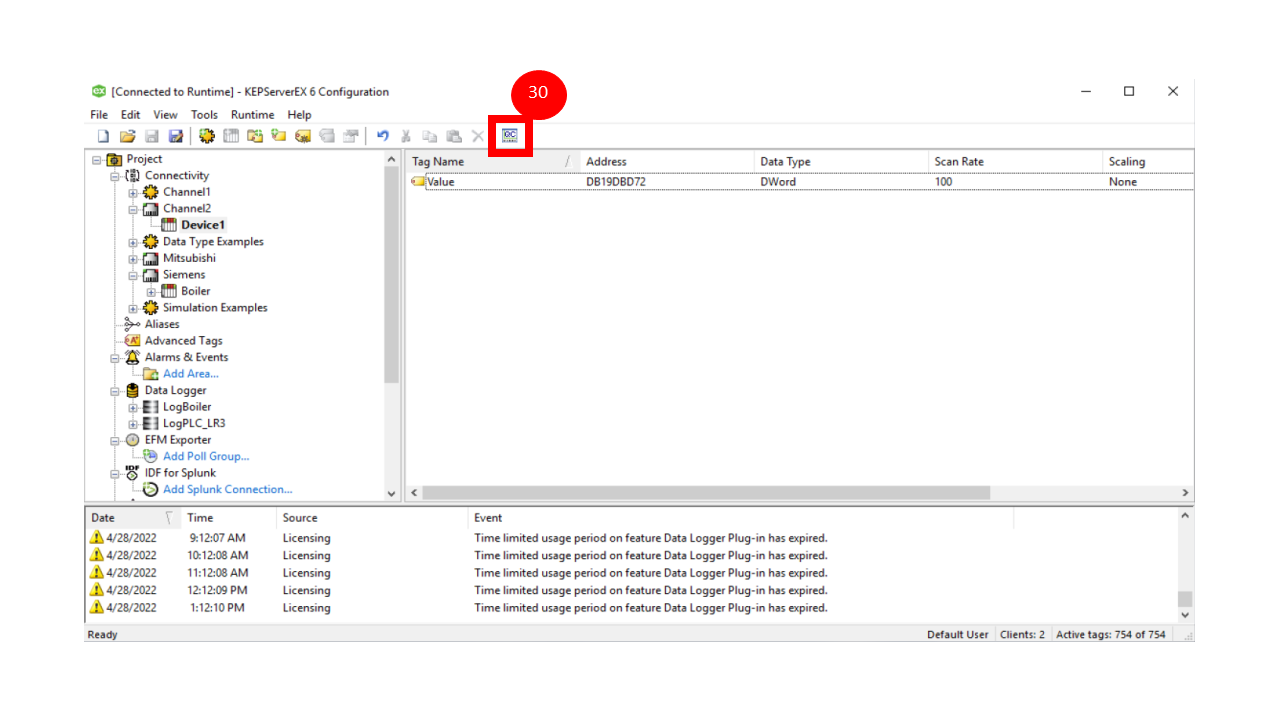Click Active tags: 754 of 754 status
Image resolution: width=1280 pixels, height=720 pixels.
(x=1111, y=635)
